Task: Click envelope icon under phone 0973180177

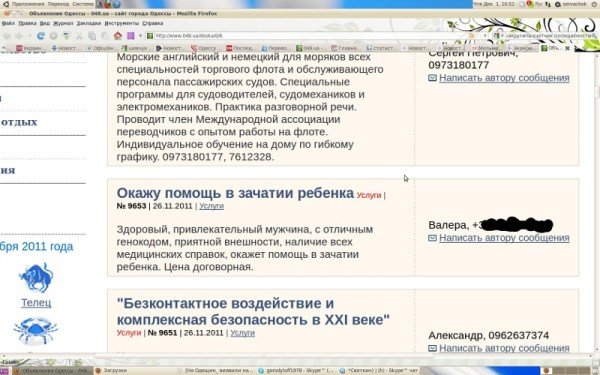Action: (x=432, y=78)
